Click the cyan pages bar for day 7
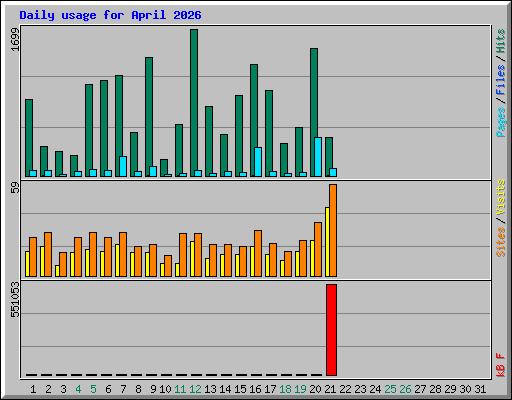Viewport: 512px width, 400px height. tap(123, 166)
